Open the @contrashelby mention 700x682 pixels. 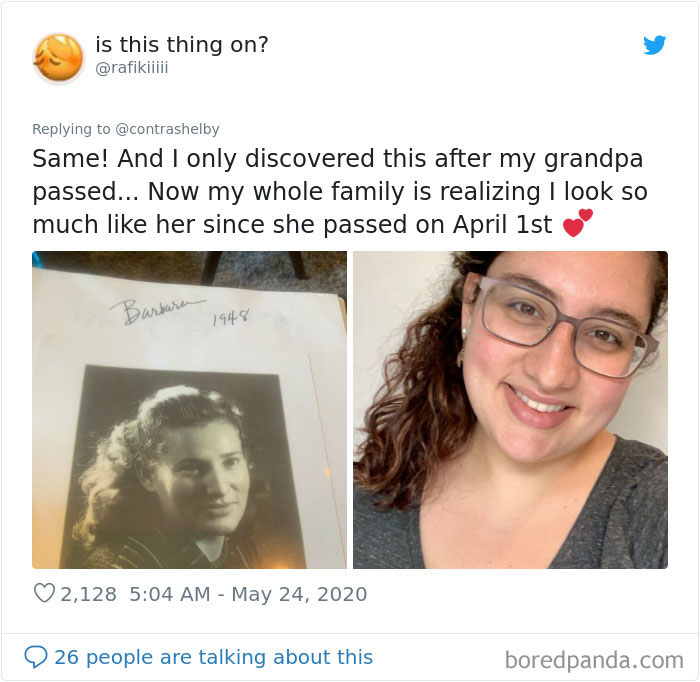point(167,129)
